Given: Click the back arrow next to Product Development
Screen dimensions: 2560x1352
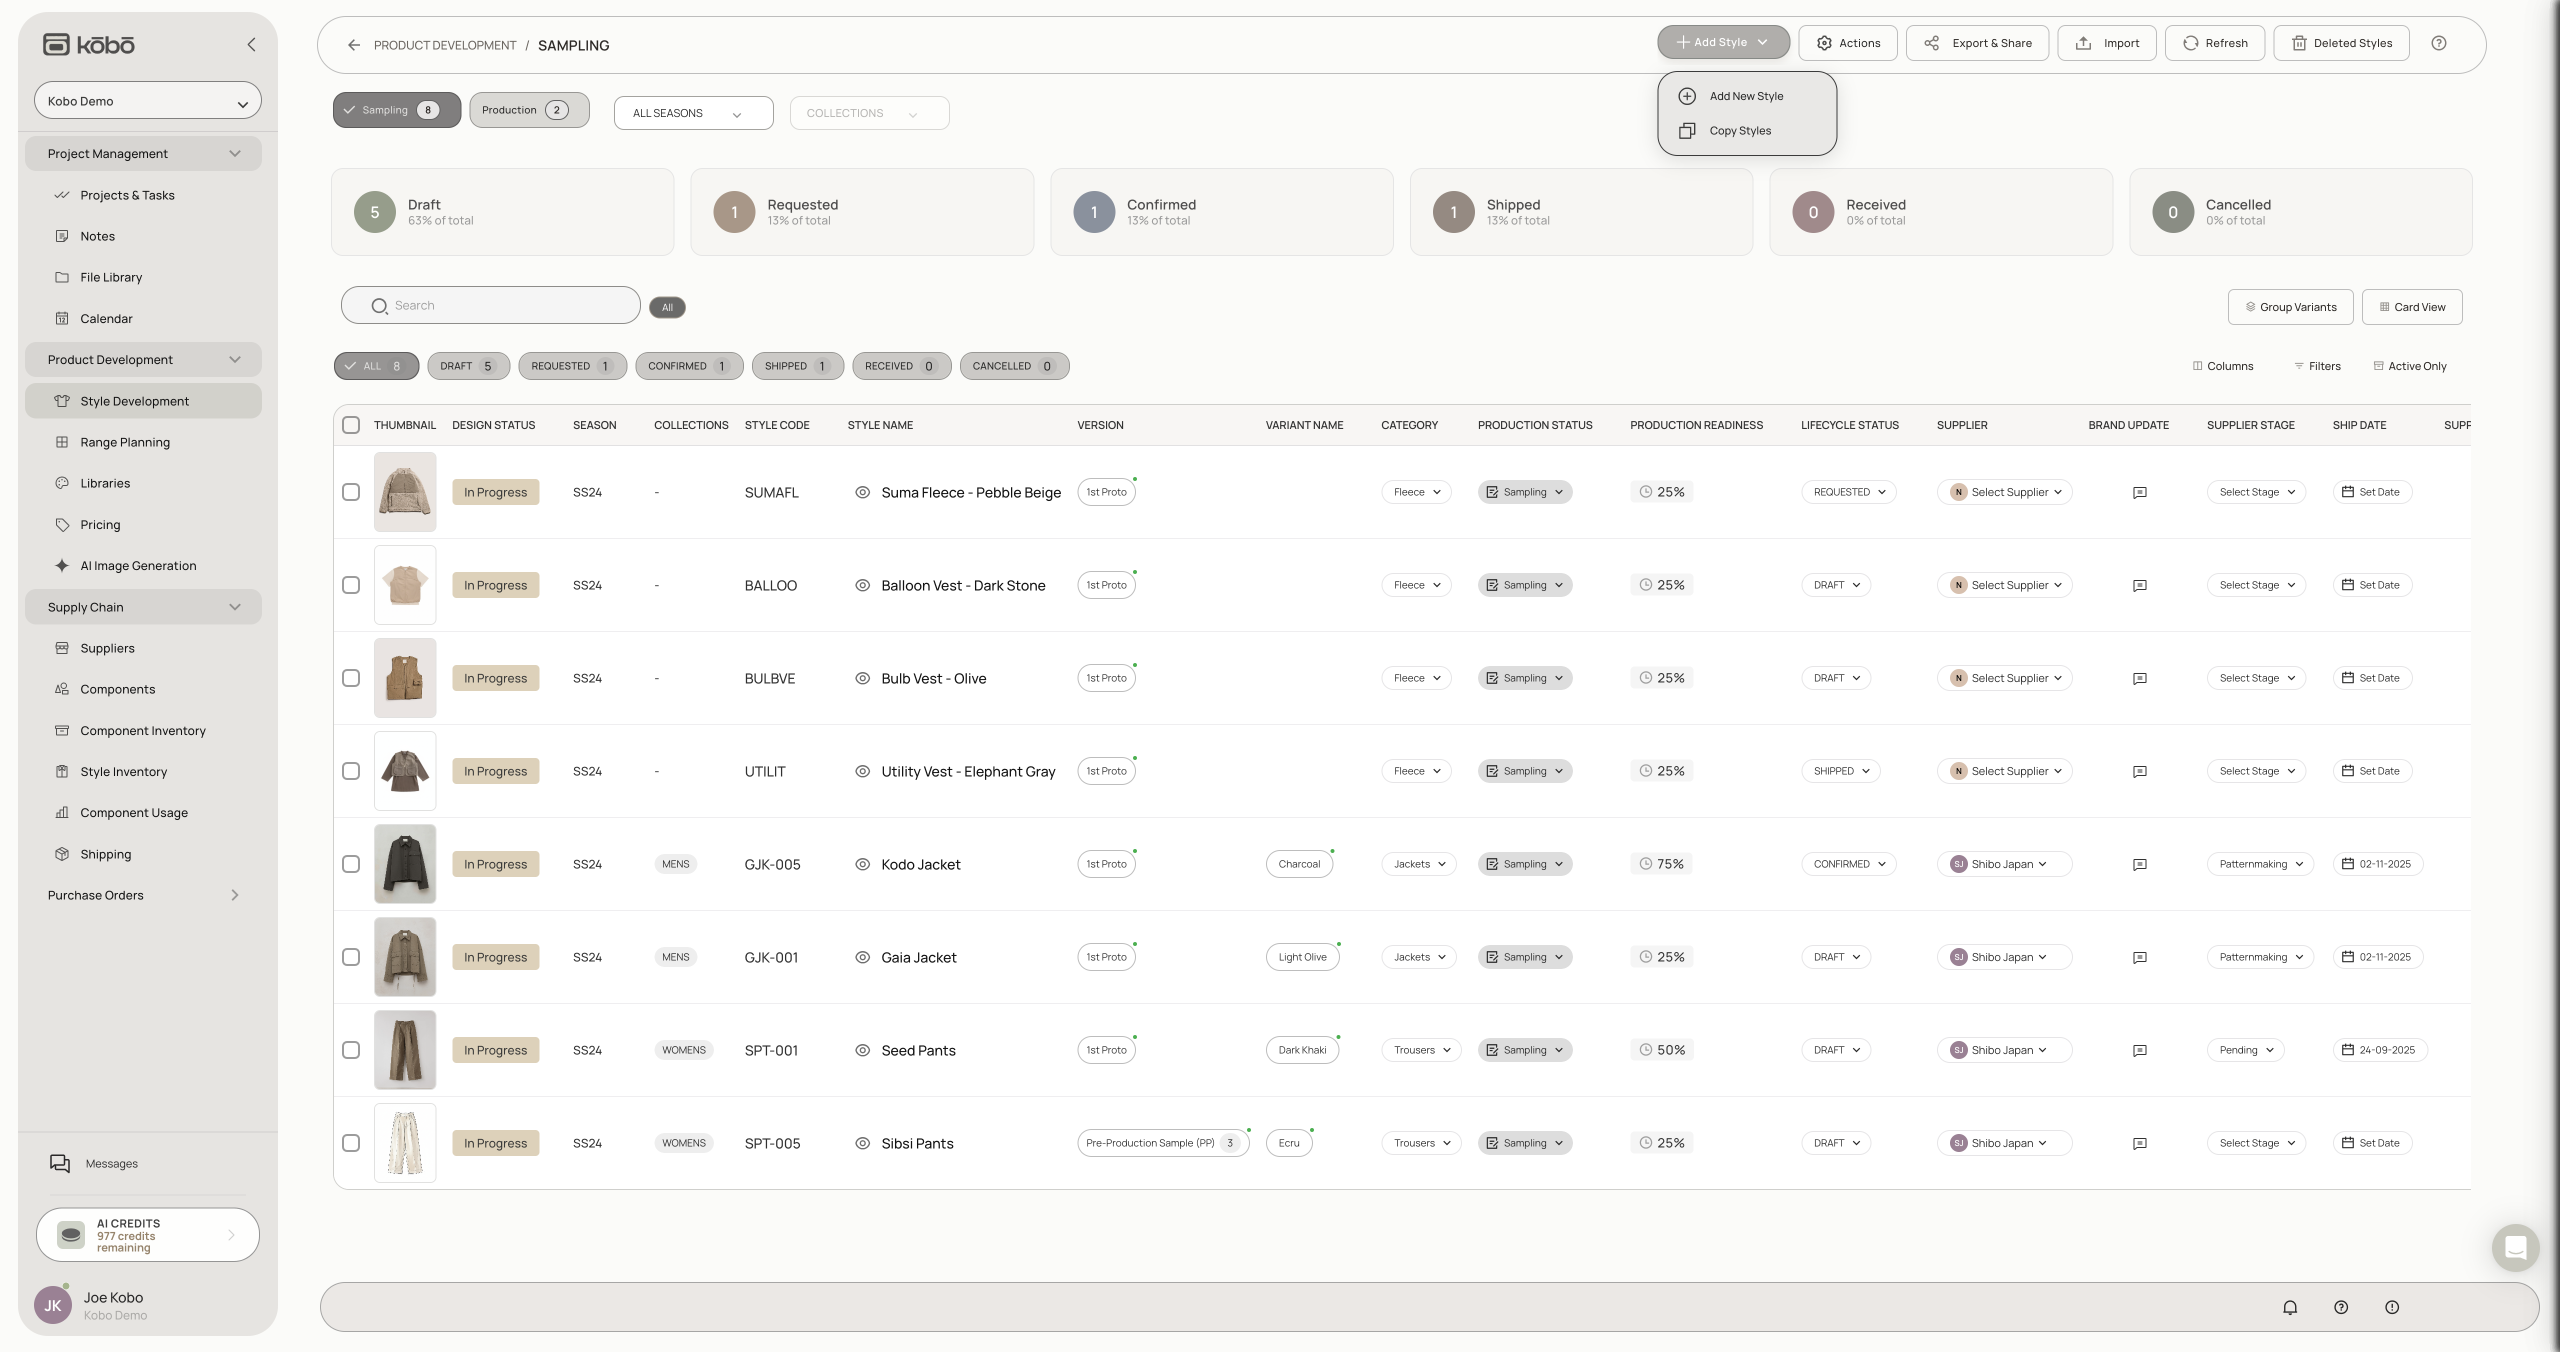Looking at the screenshot, I should (354, 45).
